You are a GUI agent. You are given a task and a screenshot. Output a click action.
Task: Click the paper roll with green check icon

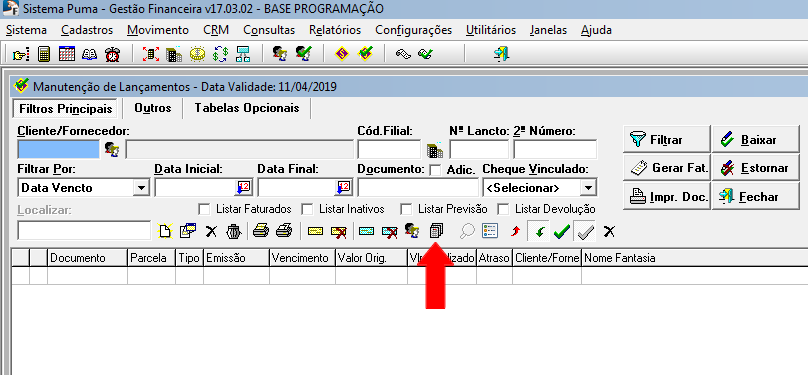[x=426, y=54]
